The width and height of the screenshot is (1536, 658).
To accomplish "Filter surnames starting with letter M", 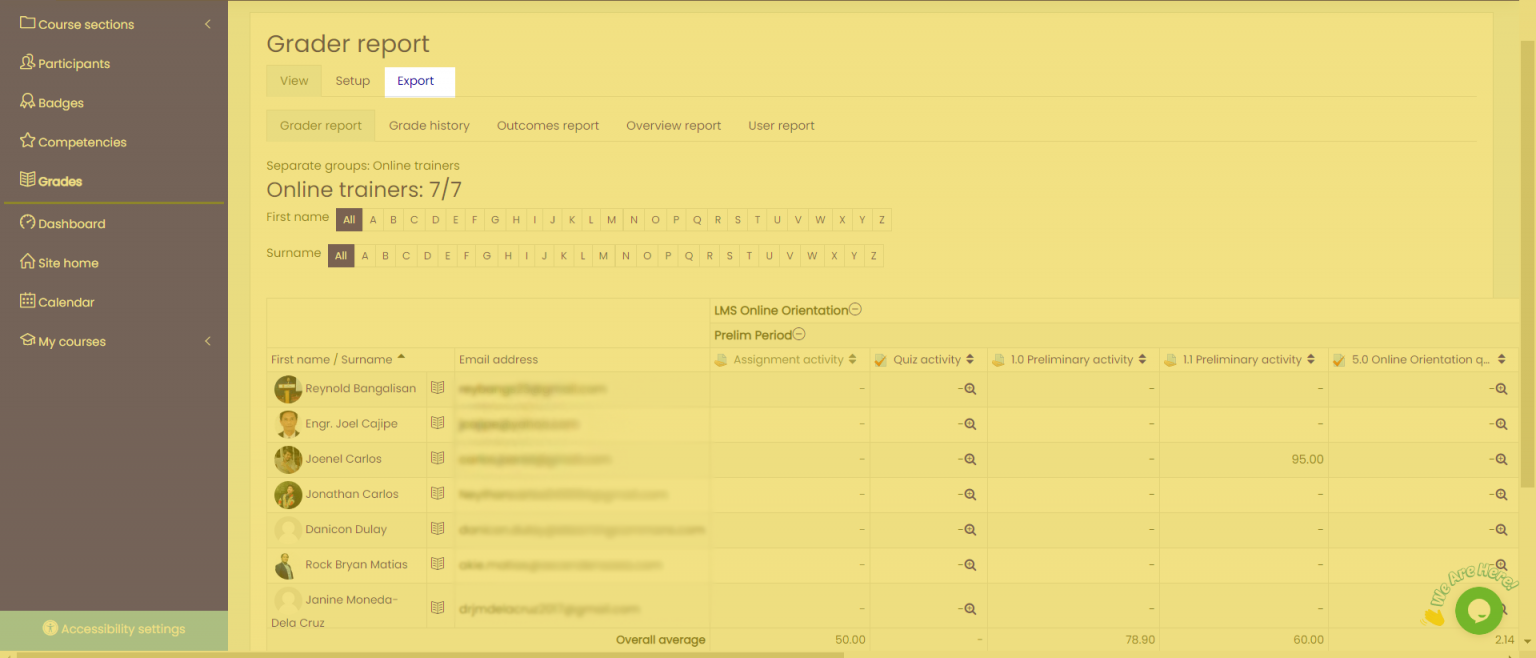I will (605, 255).
